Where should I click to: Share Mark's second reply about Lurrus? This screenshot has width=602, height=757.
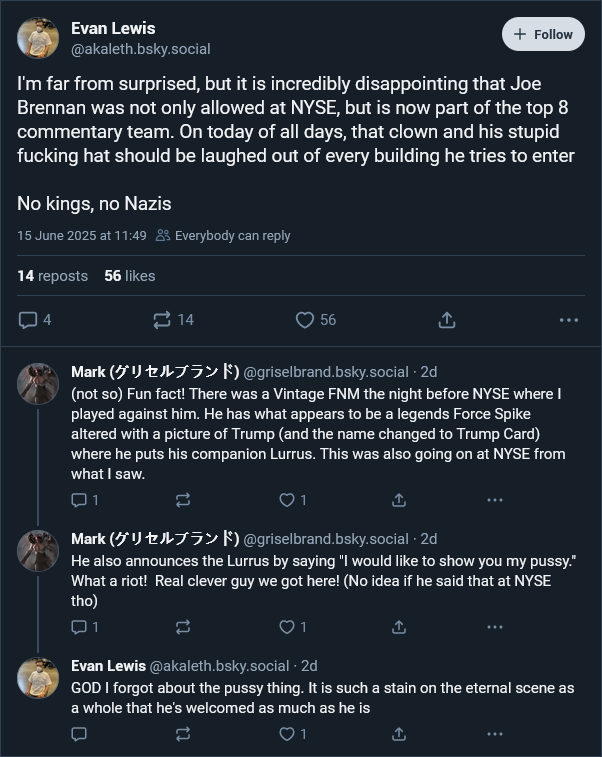(399, 627)
